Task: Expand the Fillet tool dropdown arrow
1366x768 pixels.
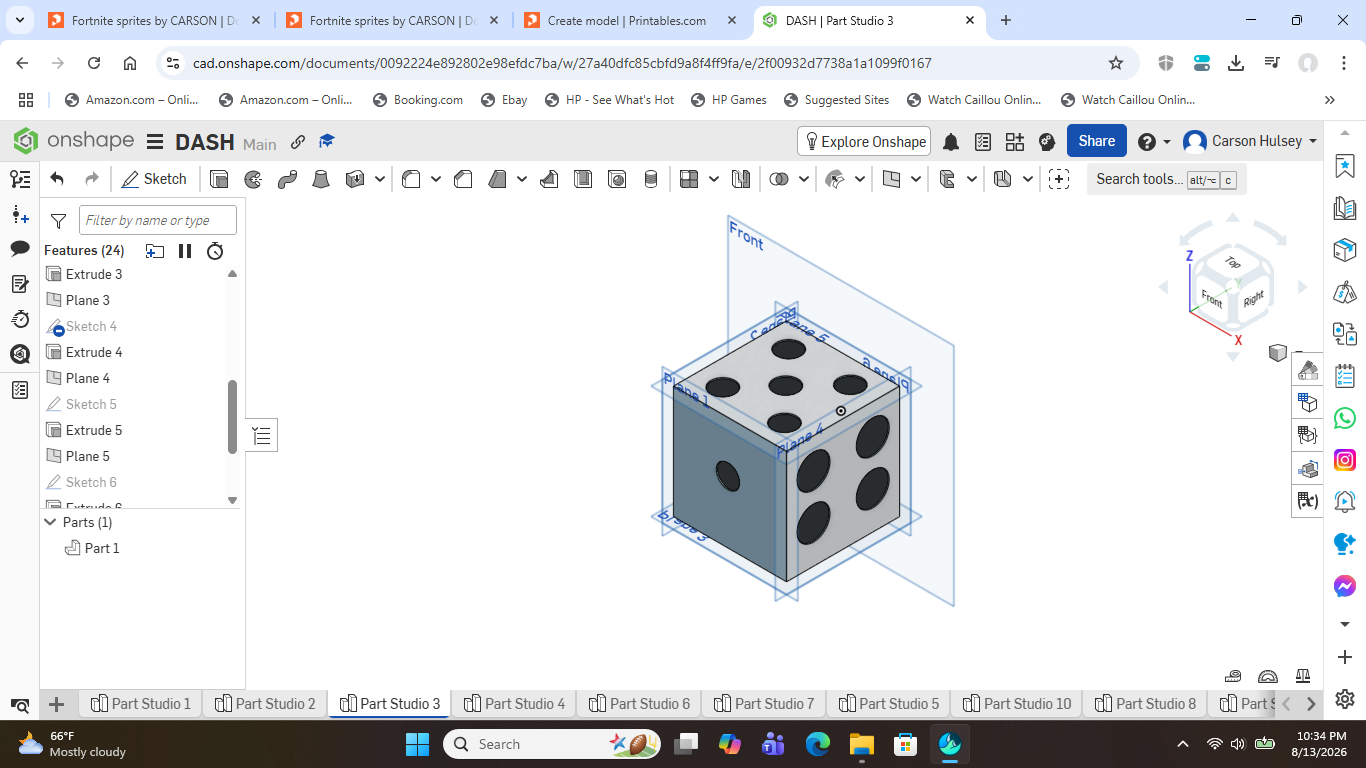Action: pyautogui.click(x=436, y=179)
